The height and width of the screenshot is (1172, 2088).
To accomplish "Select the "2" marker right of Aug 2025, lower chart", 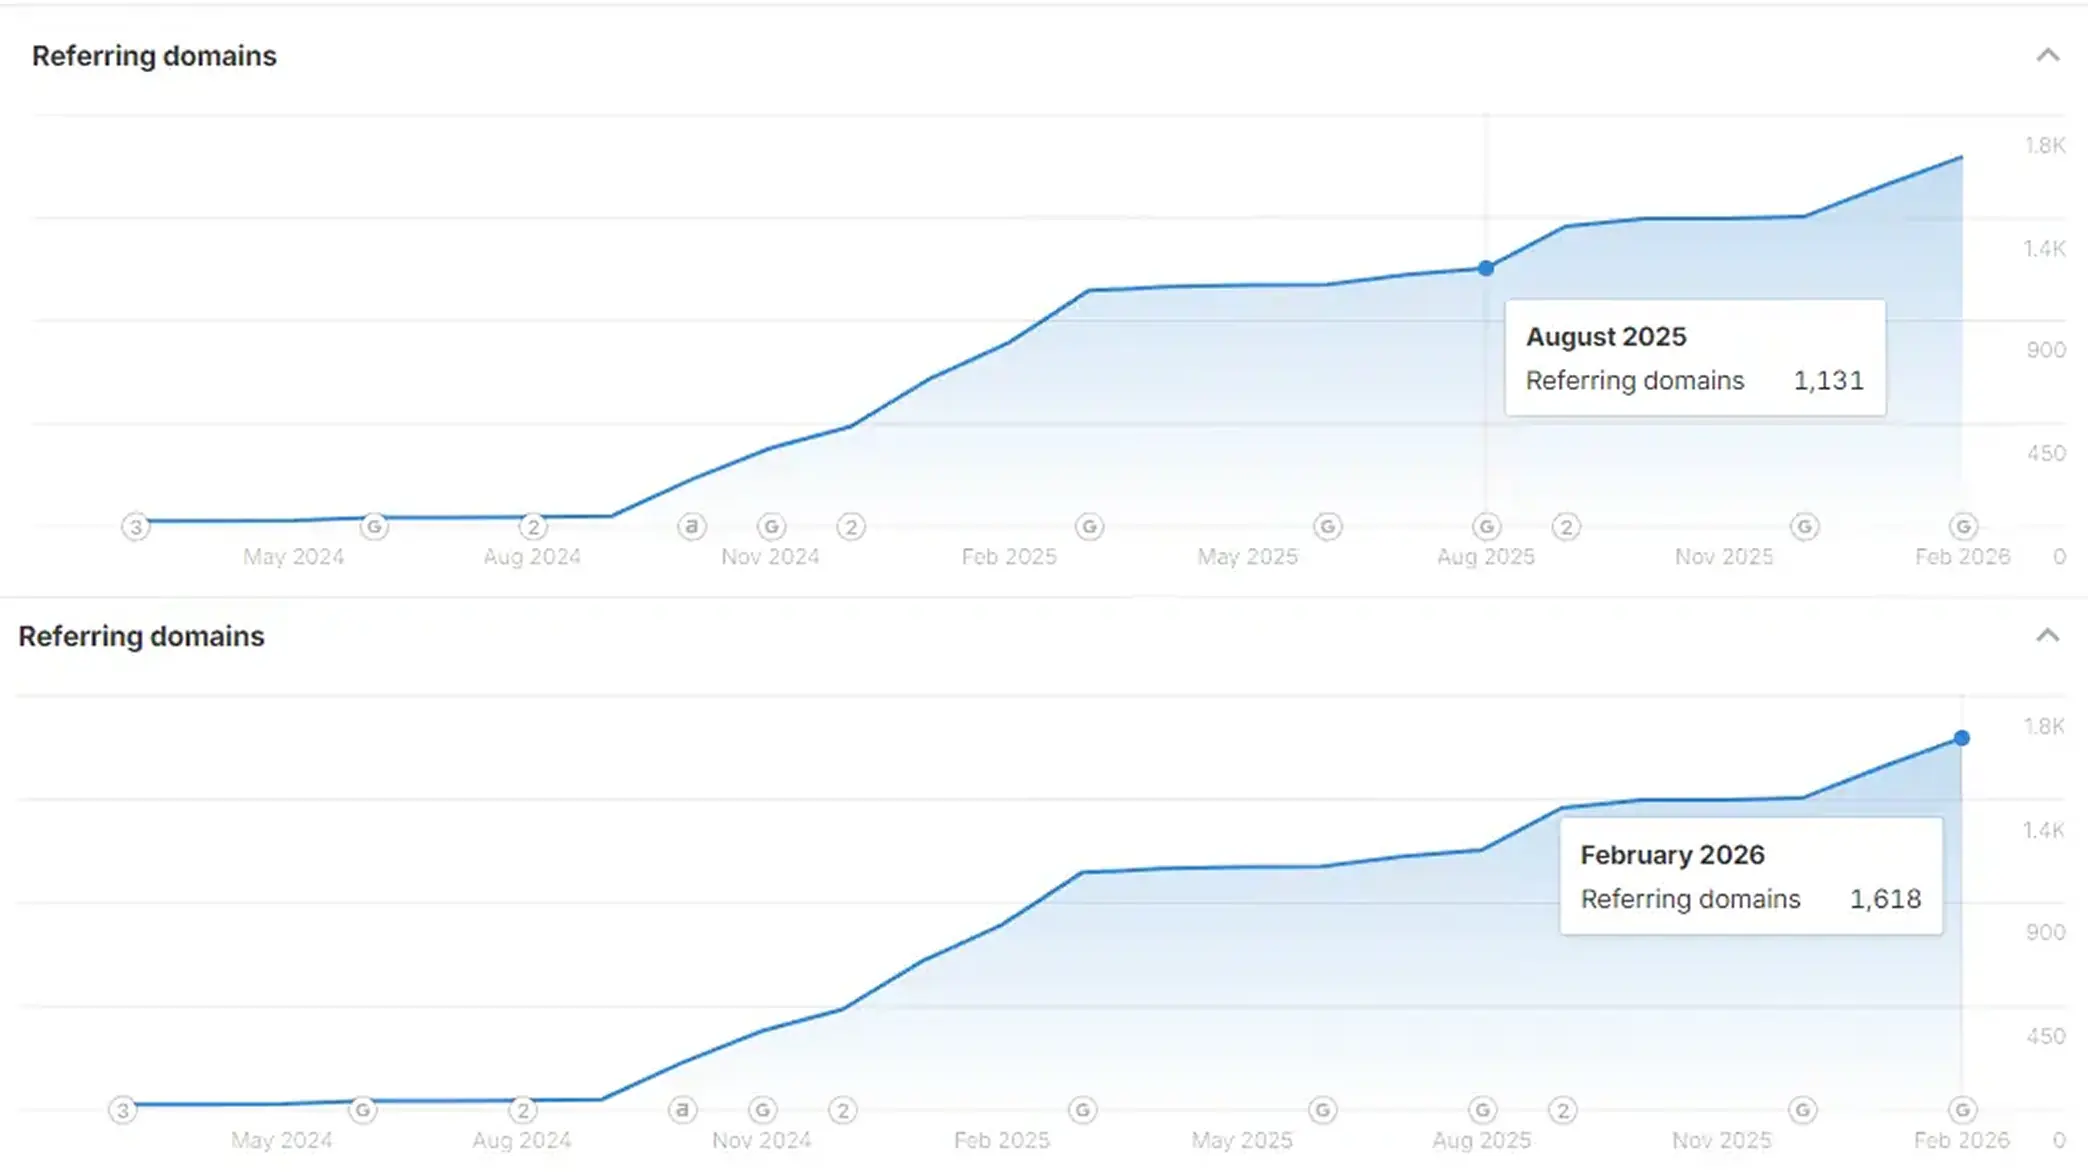I will coord(1563,1110).
